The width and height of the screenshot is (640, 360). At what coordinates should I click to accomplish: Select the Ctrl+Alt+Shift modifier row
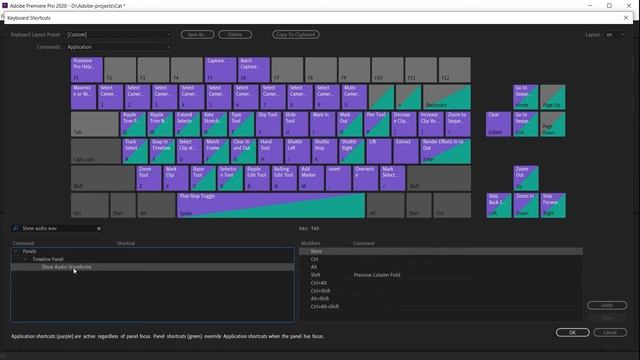[x=441, y=307]
